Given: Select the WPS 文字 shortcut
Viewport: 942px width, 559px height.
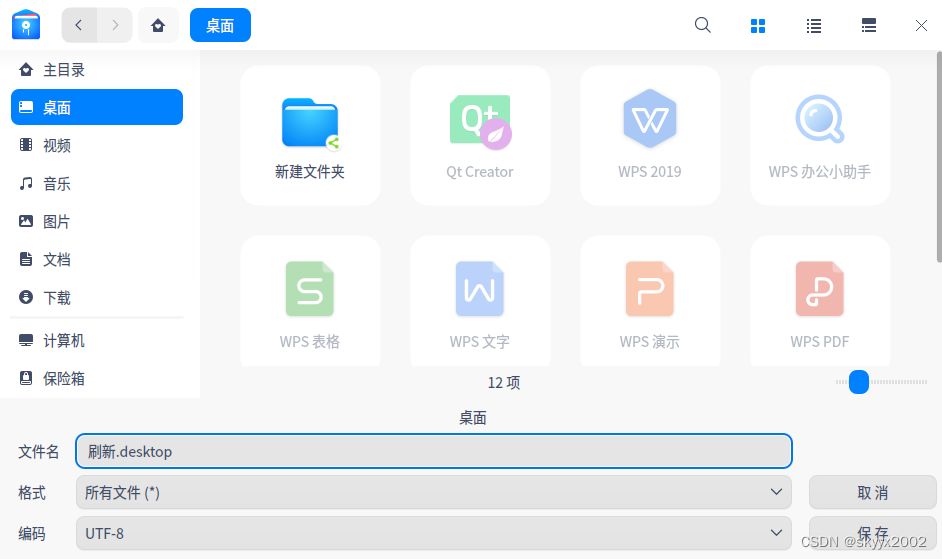Looking at the screenshot, I should [480, 301].
